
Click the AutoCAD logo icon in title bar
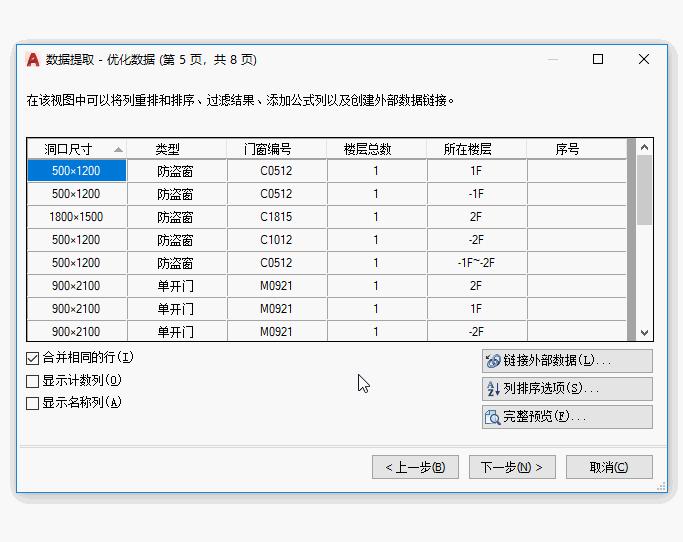[33, 59]
